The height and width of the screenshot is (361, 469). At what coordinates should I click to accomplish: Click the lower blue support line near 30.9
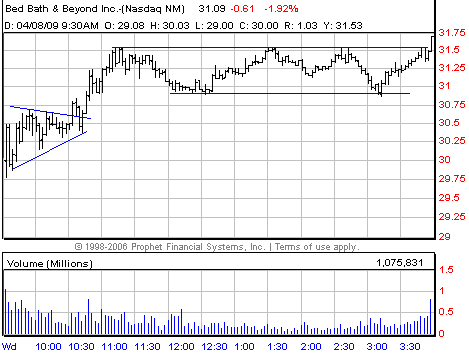point(290,93)
